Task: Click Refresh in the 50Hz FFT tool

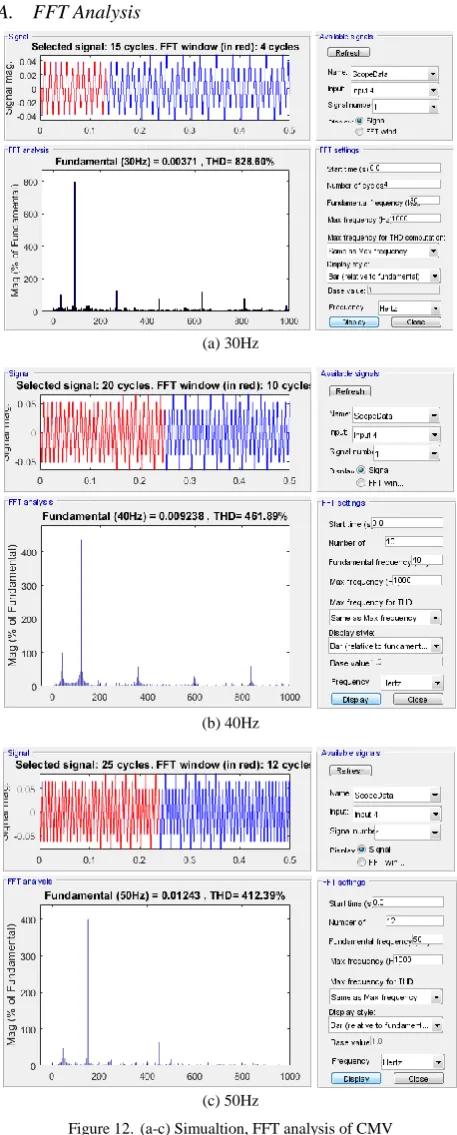Action: coord(351,771)
